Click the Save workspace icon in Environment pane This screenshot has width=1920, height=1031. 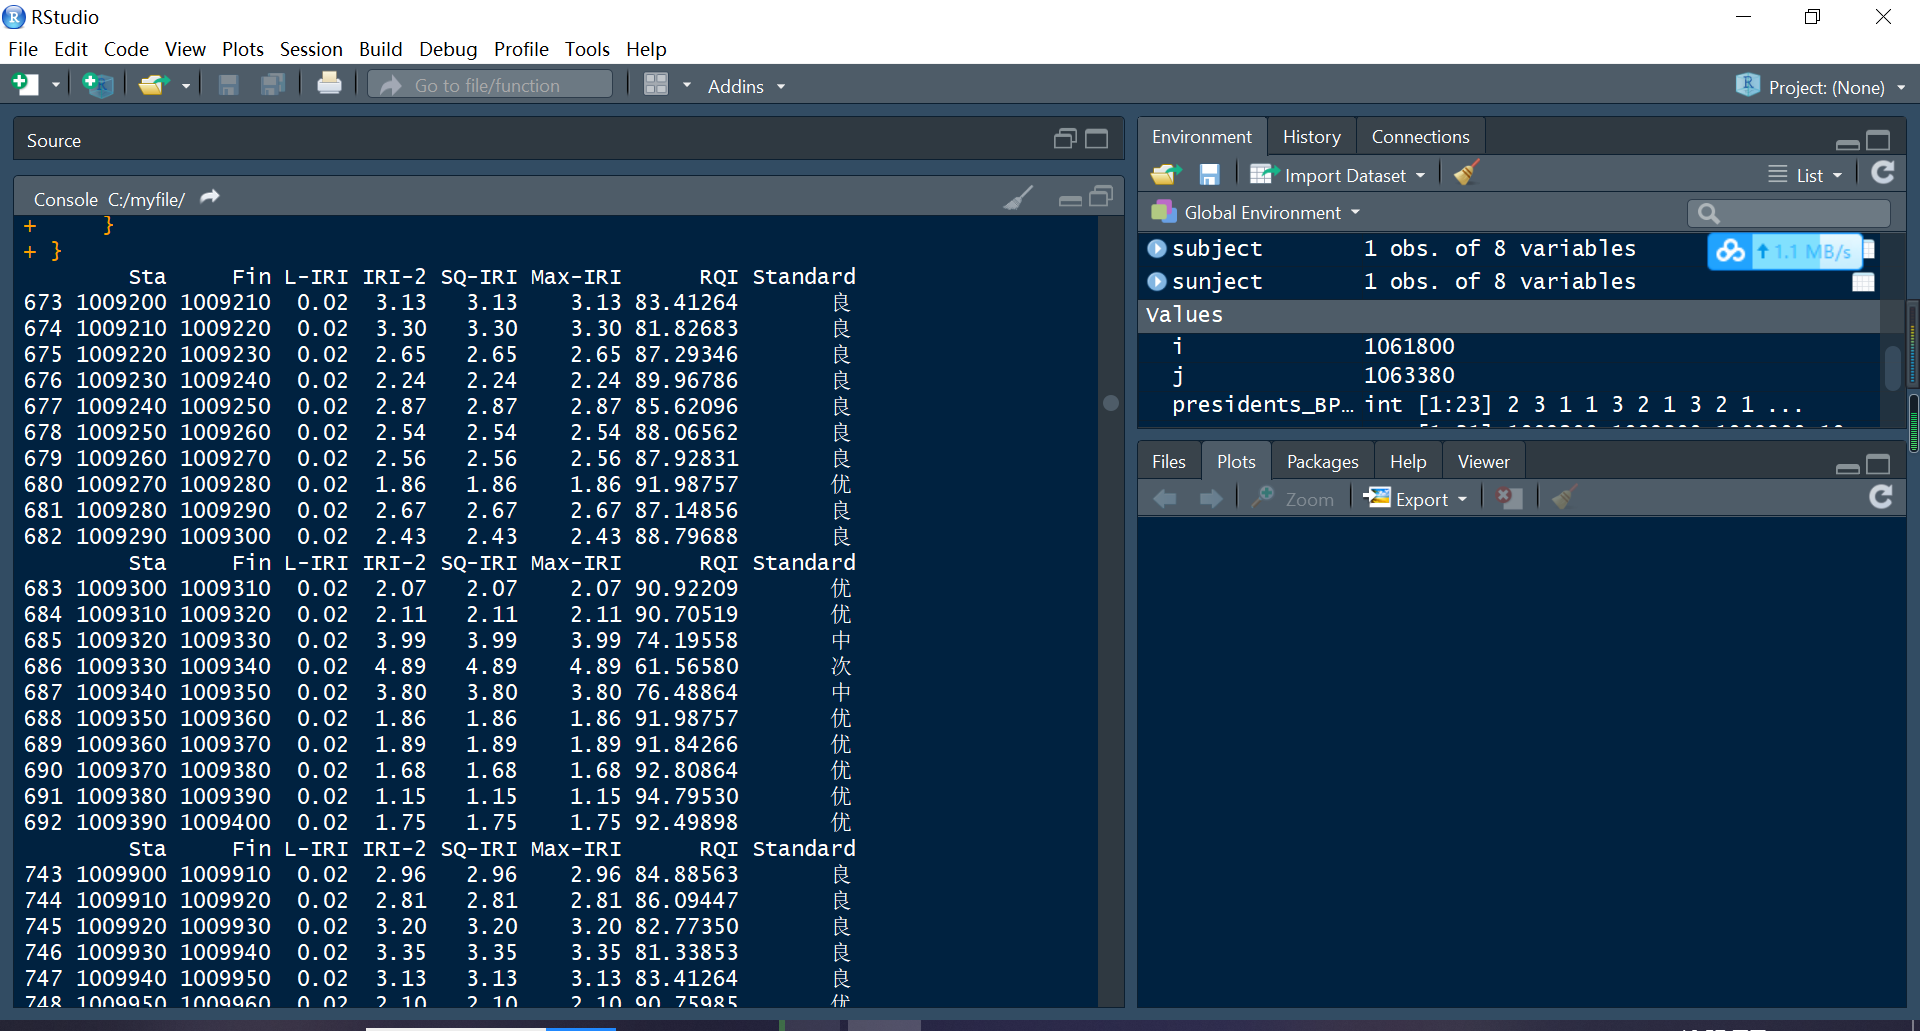(1209, 175)
